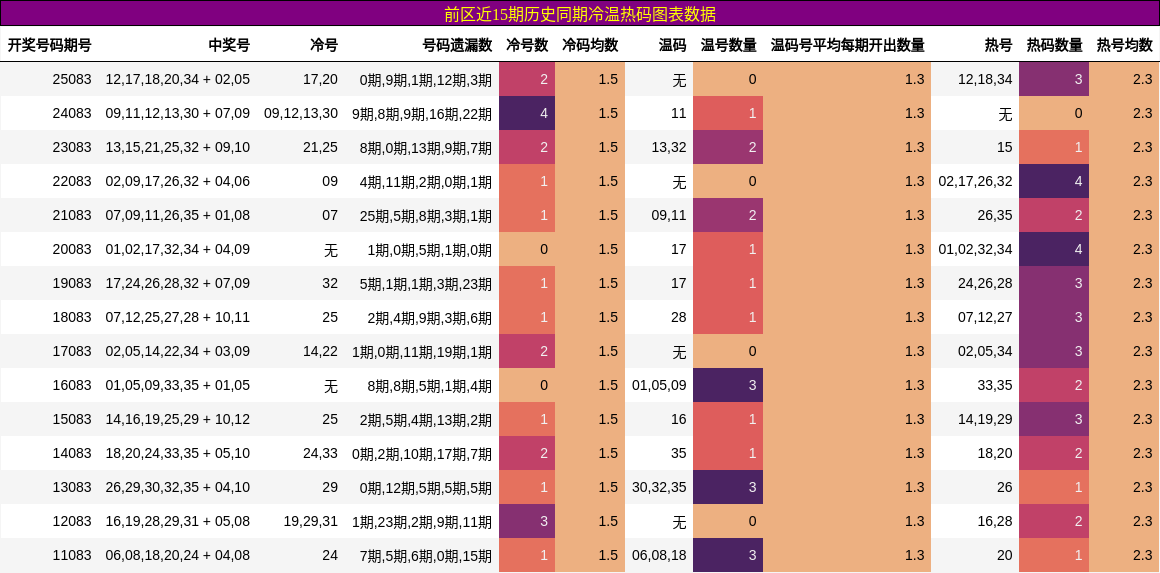Click winning numbers 17,24,26,28,32 + 07,09
The width and height of the screenshot is (1160, 573).
(x=178, y=283)
